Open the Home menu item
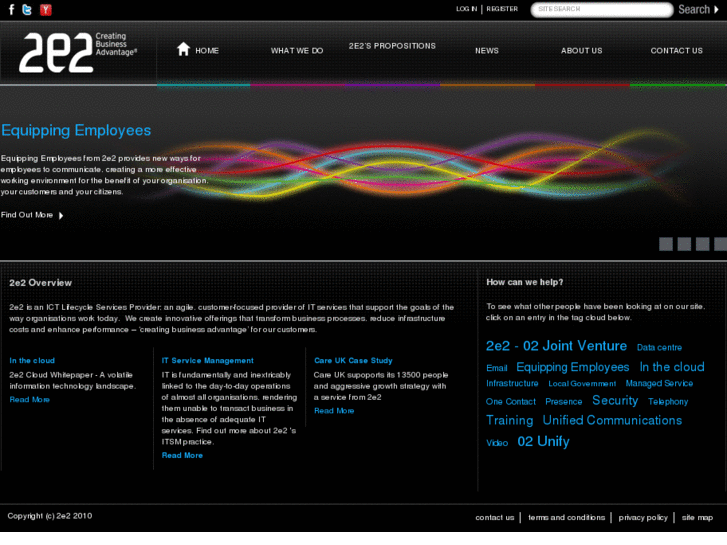The image size is (727, 545). click(x=207, y=51)
